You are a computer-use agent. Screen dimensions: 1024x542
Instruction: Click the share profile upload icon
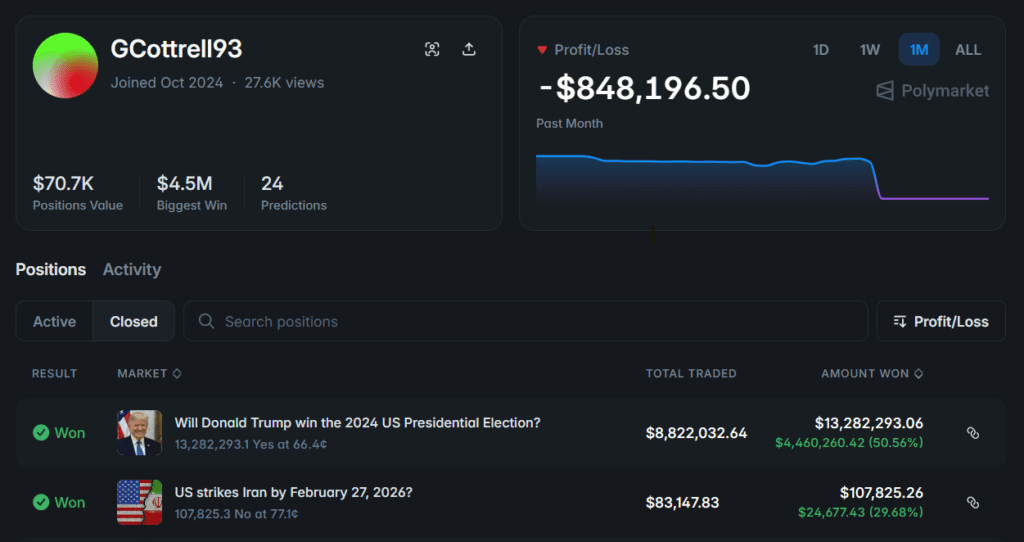[469, 50]
